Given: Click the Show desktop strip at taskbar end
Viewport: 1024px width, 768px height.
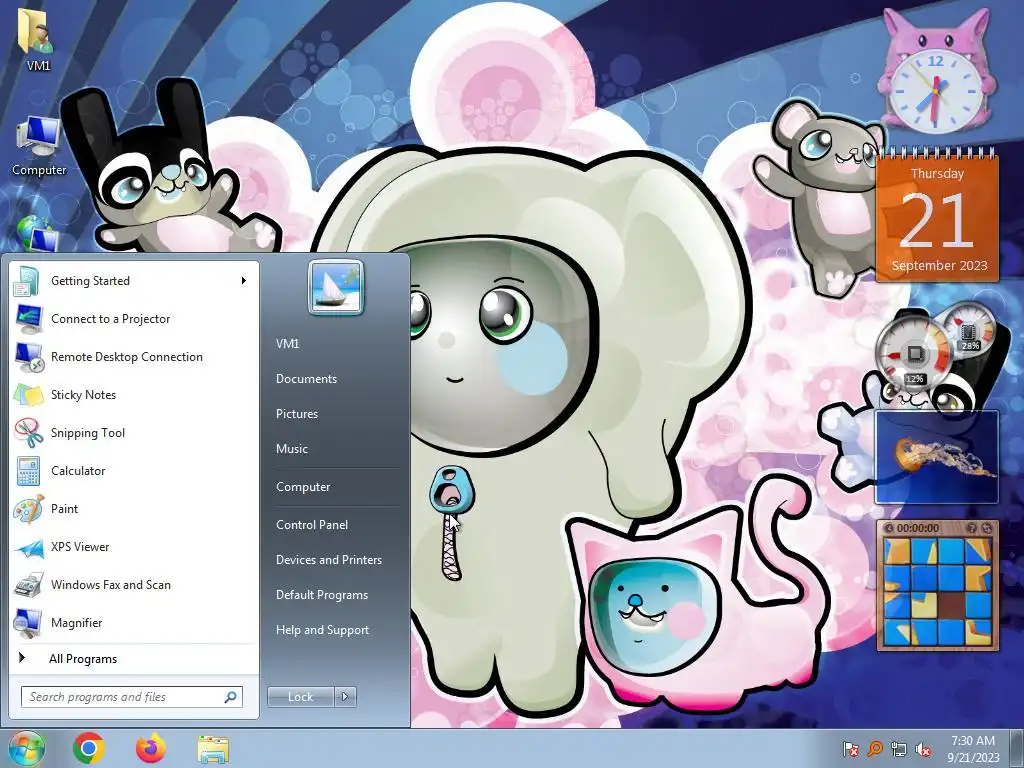Looking at the screenshot, I should point(1017,748).
